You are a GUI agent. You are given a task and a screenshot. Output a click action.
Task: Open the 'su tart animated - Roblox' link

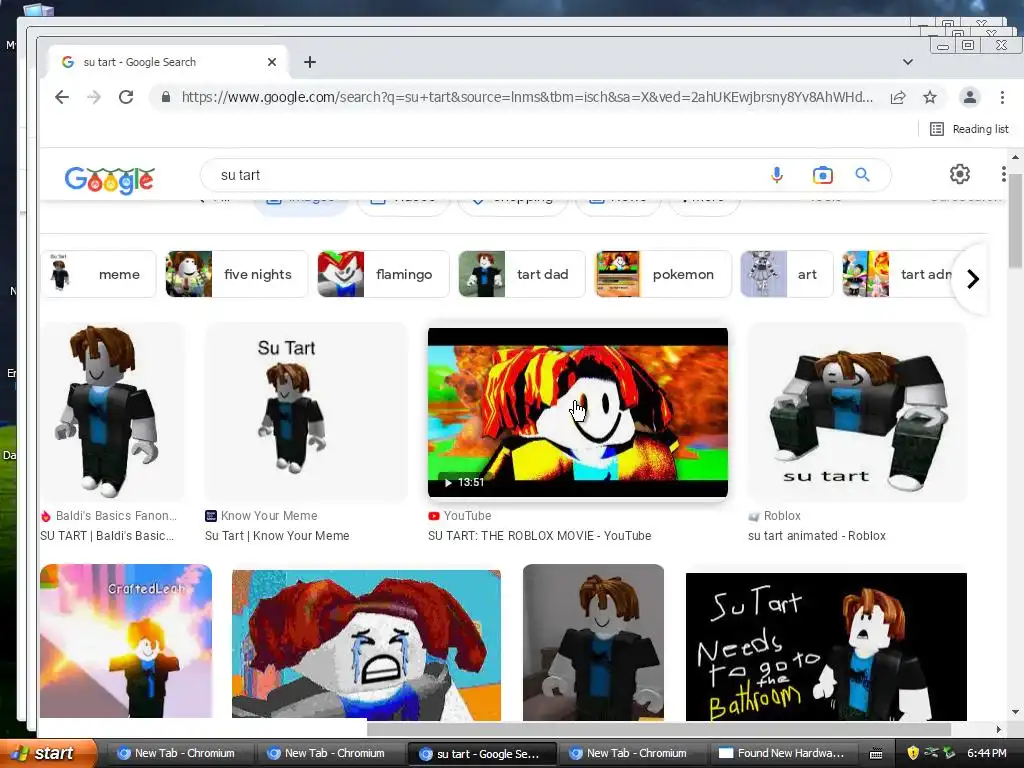click(x=817, y=536)
